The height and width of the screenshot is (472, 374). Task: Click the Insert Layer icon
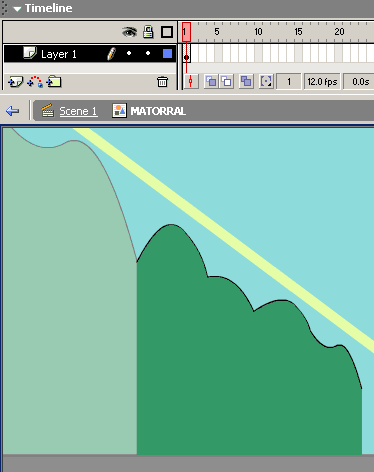pyautogui.click(x=15, y=82)
